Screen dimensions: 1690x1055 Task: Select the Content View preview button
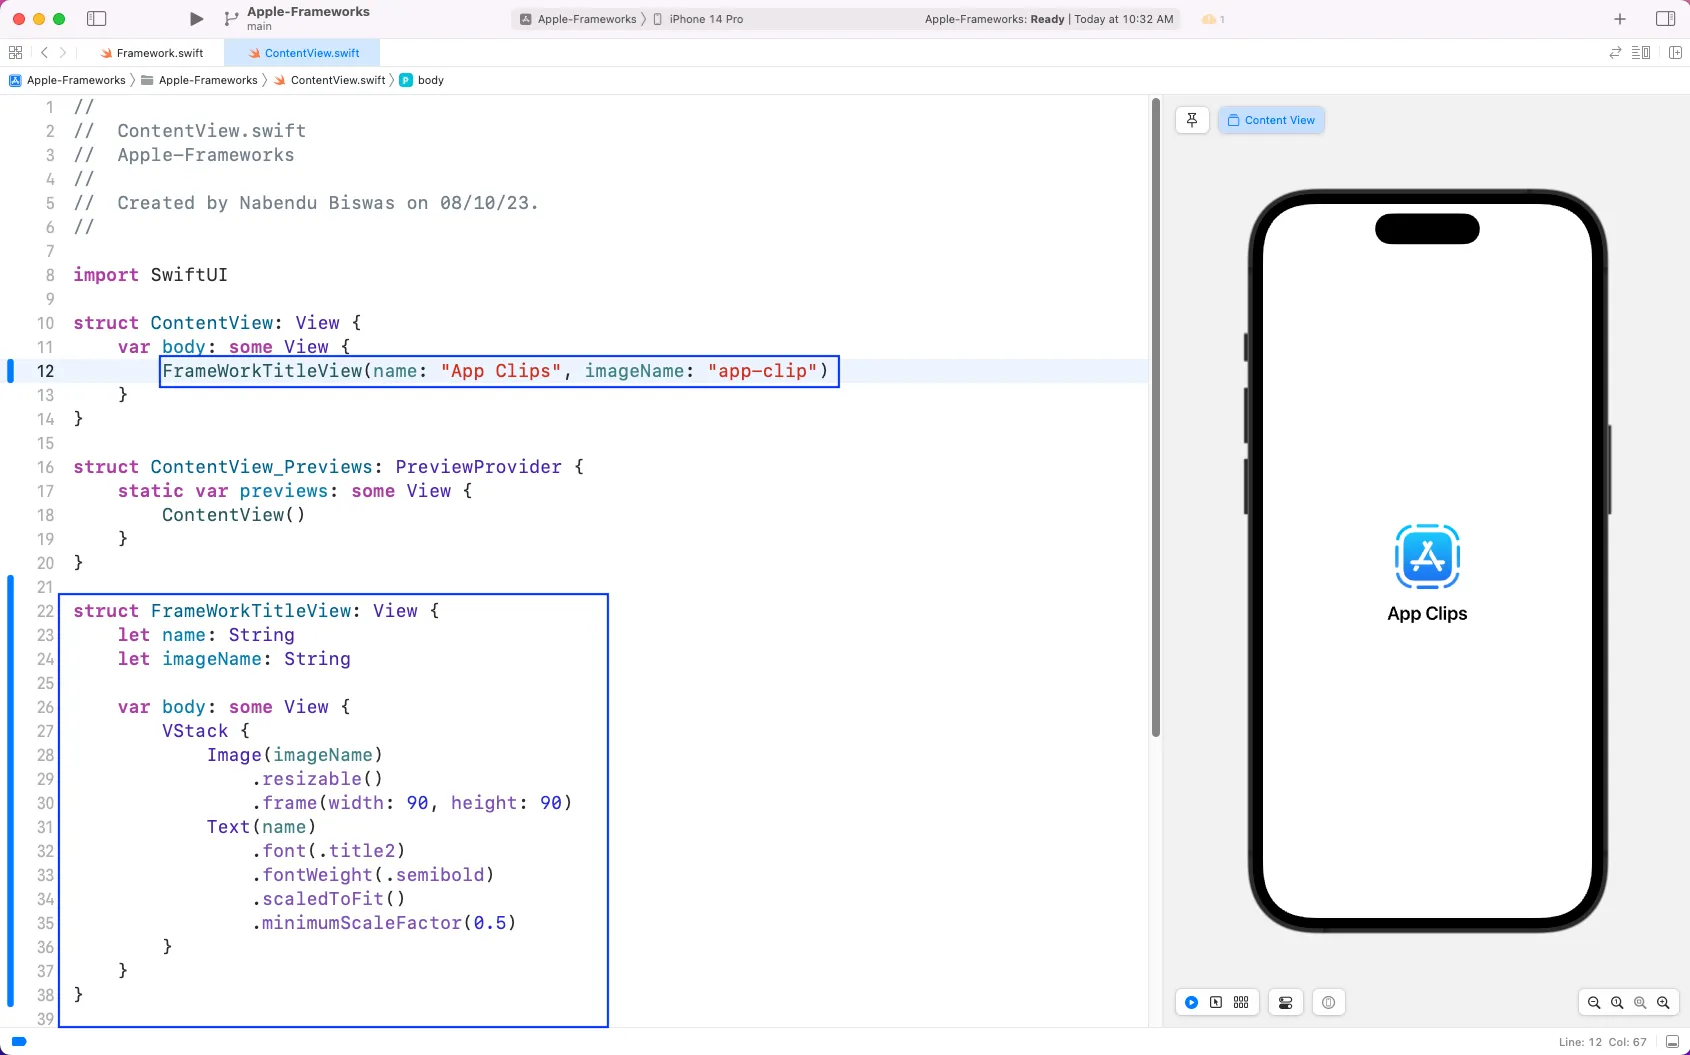coord(1271,120)
